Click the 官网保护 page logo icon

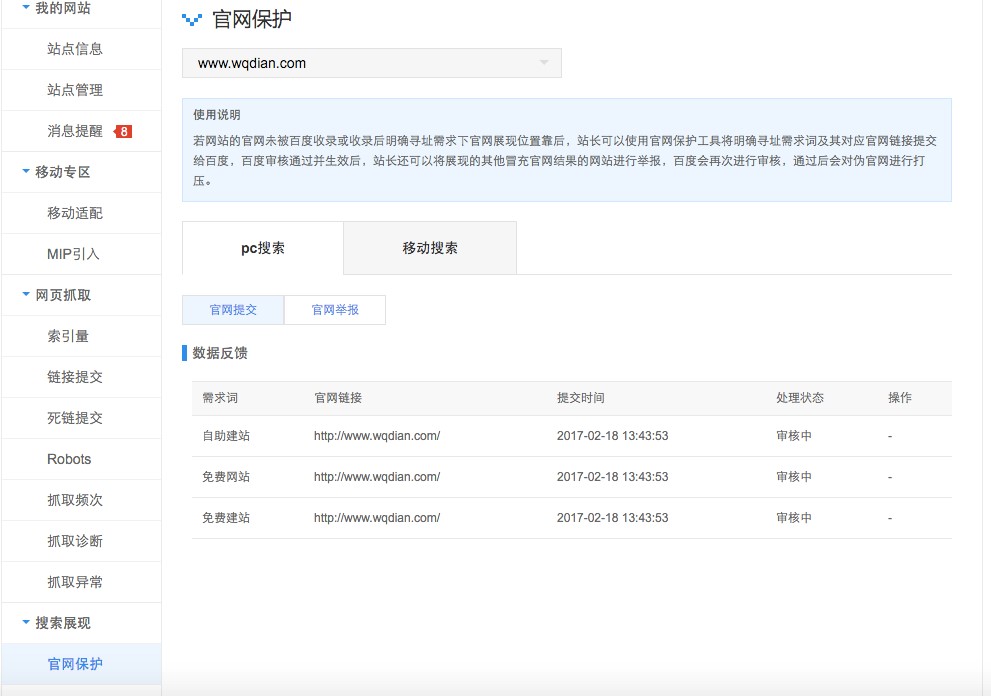[190, 19]
